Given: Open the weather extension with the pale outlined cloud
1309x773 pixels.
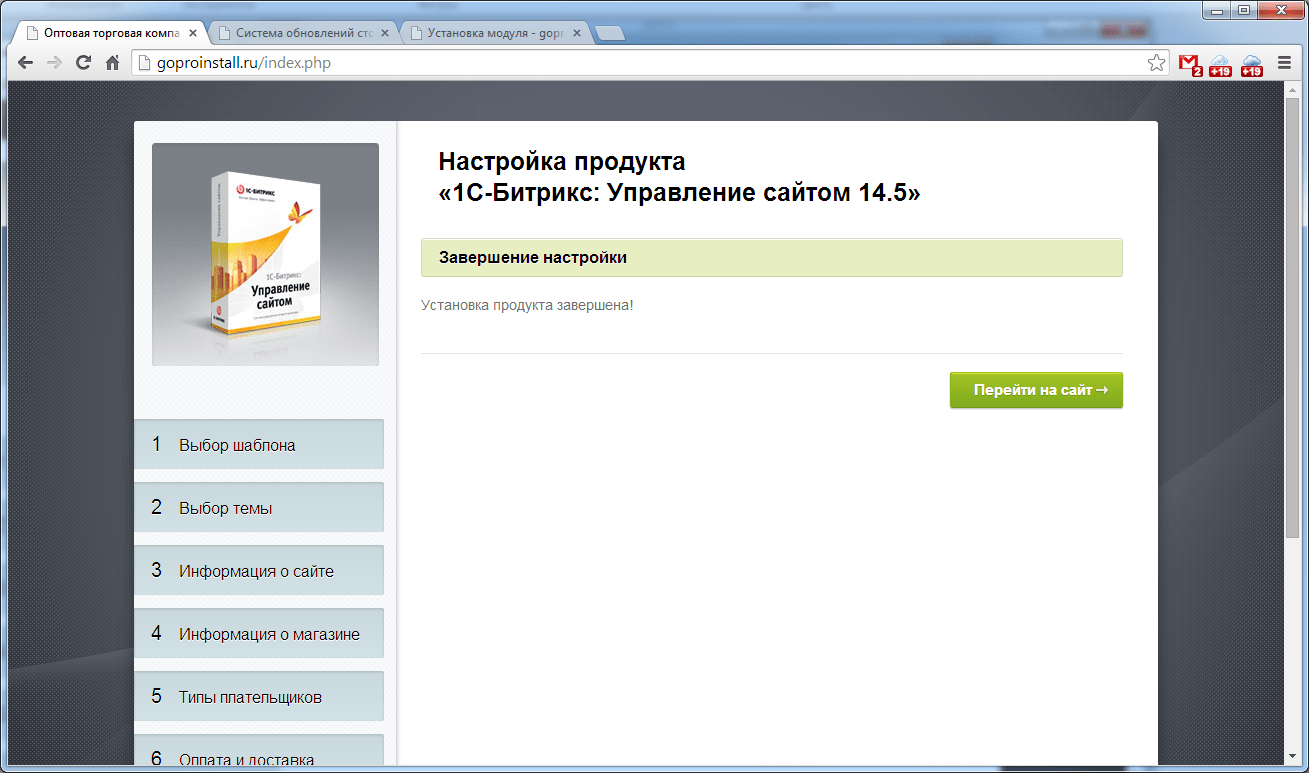Looking at the screenshot, I should coord(1220,65).
